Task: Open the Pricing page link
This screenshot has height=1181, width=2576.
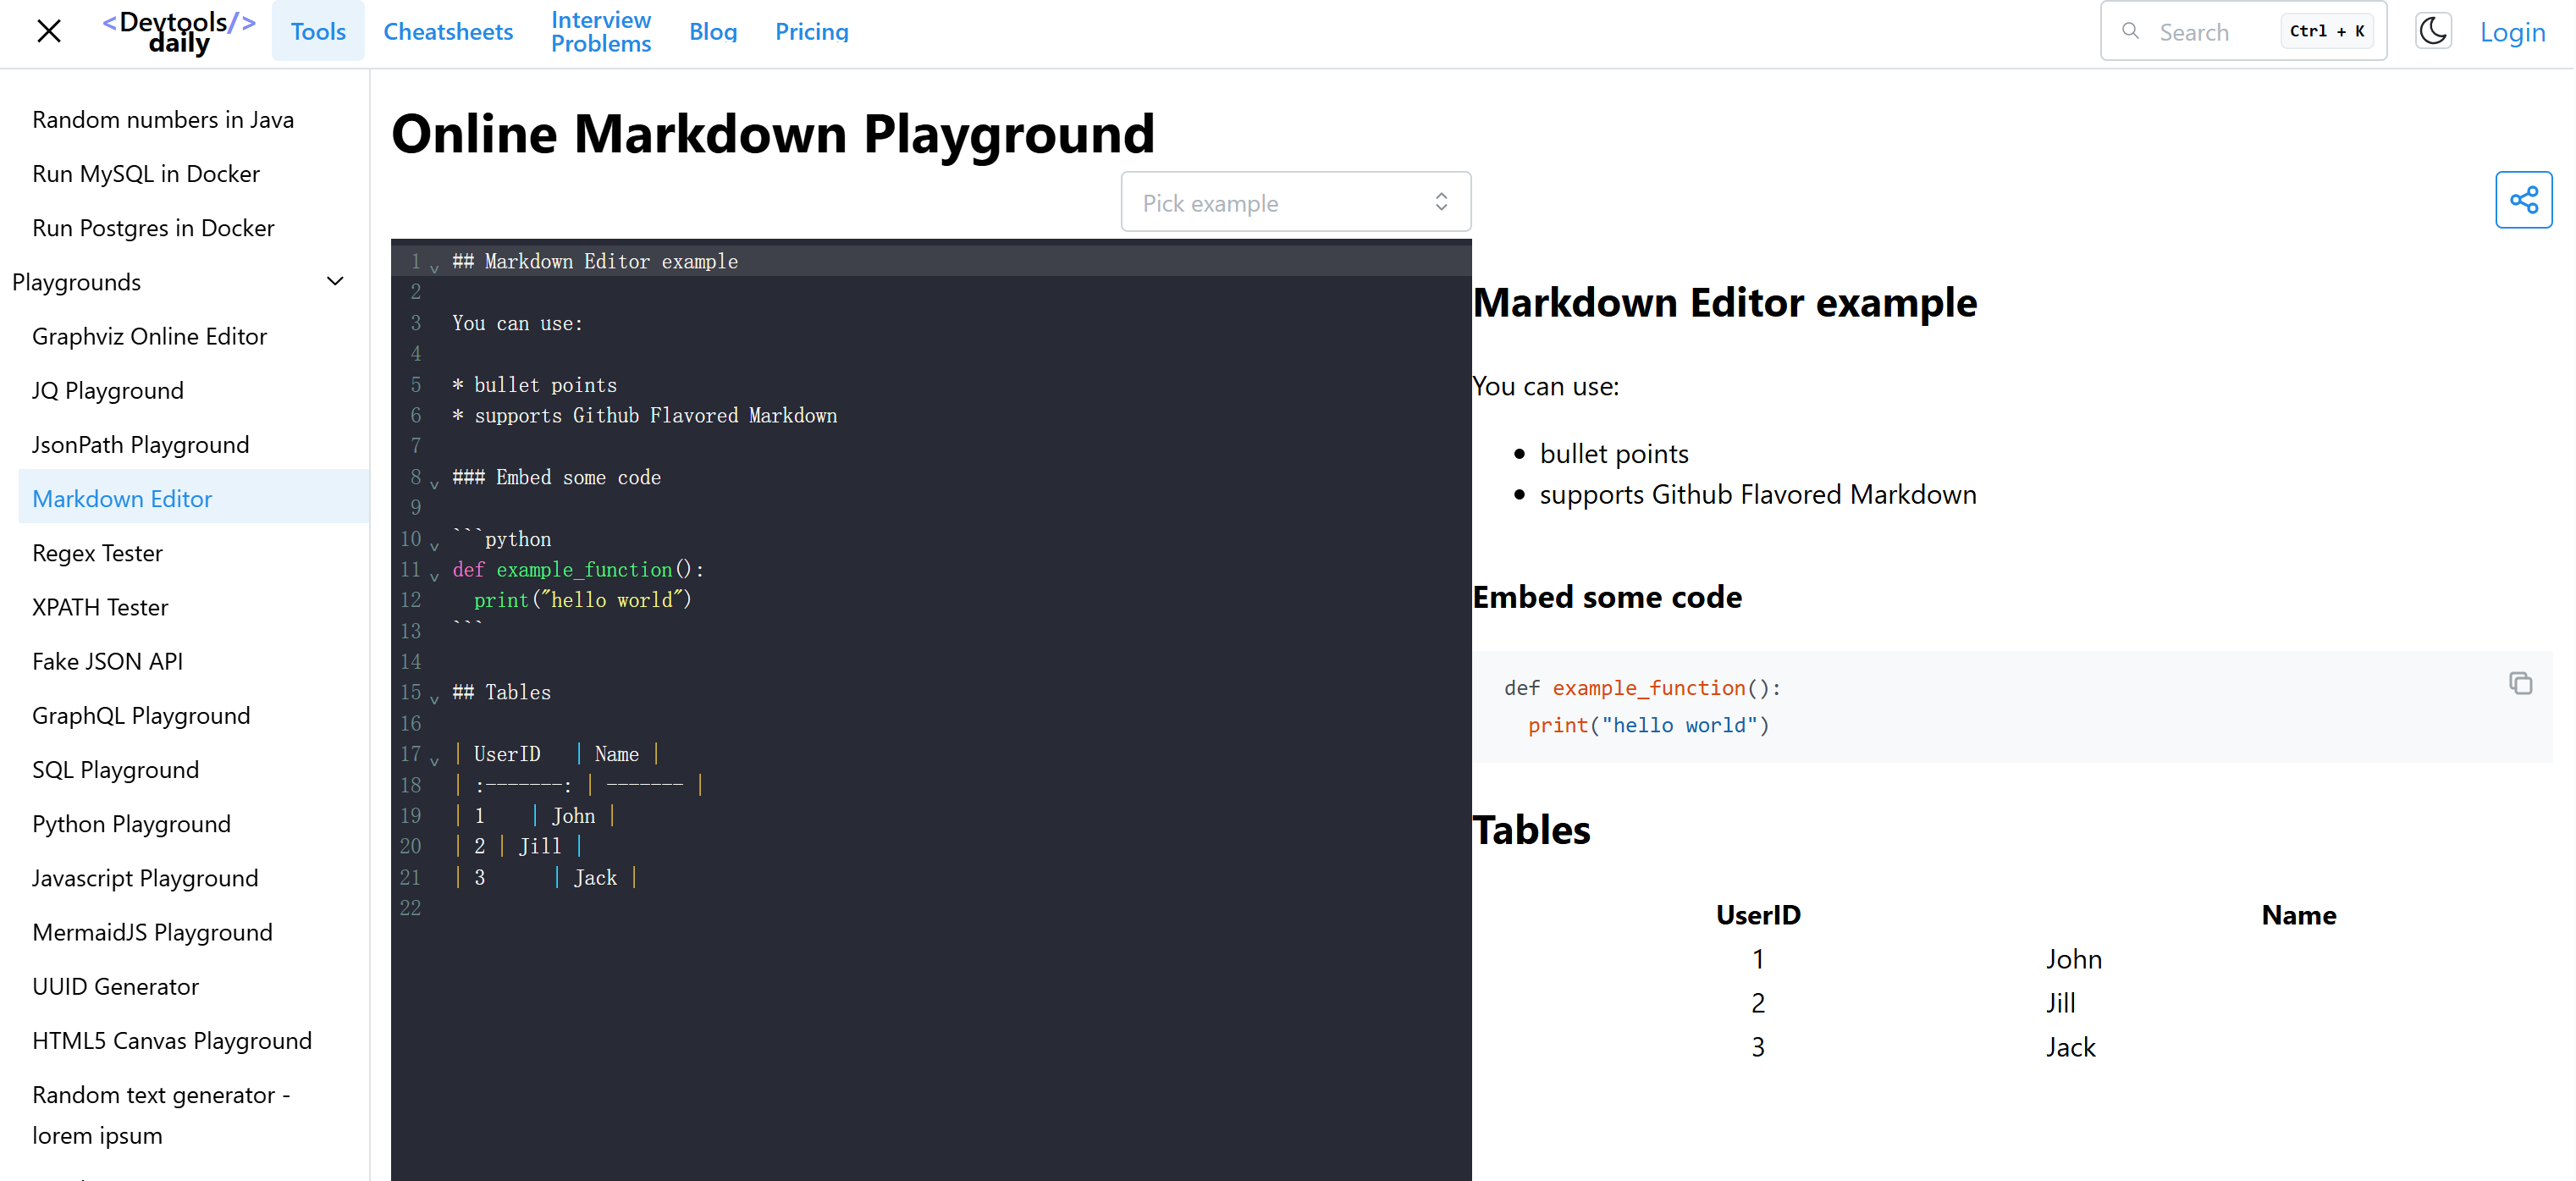Action: point(811,31)
